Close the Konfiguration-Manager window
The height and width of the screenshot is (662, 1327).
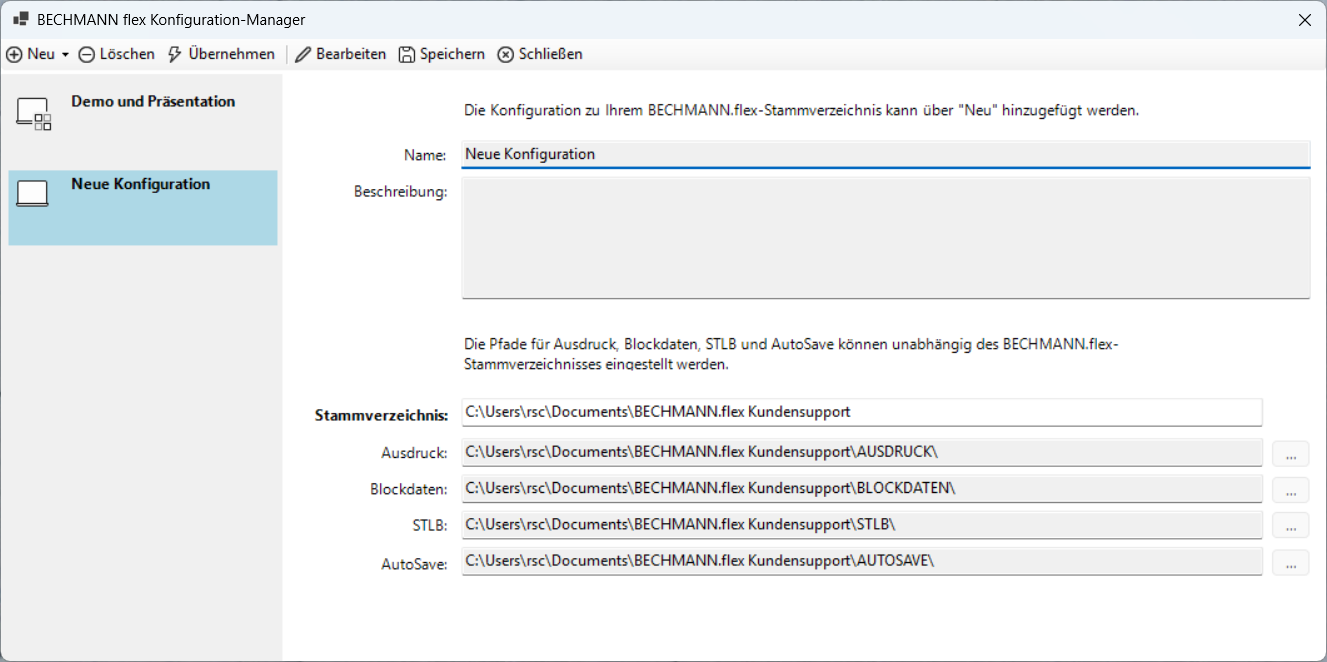[x=1304, y=19]
